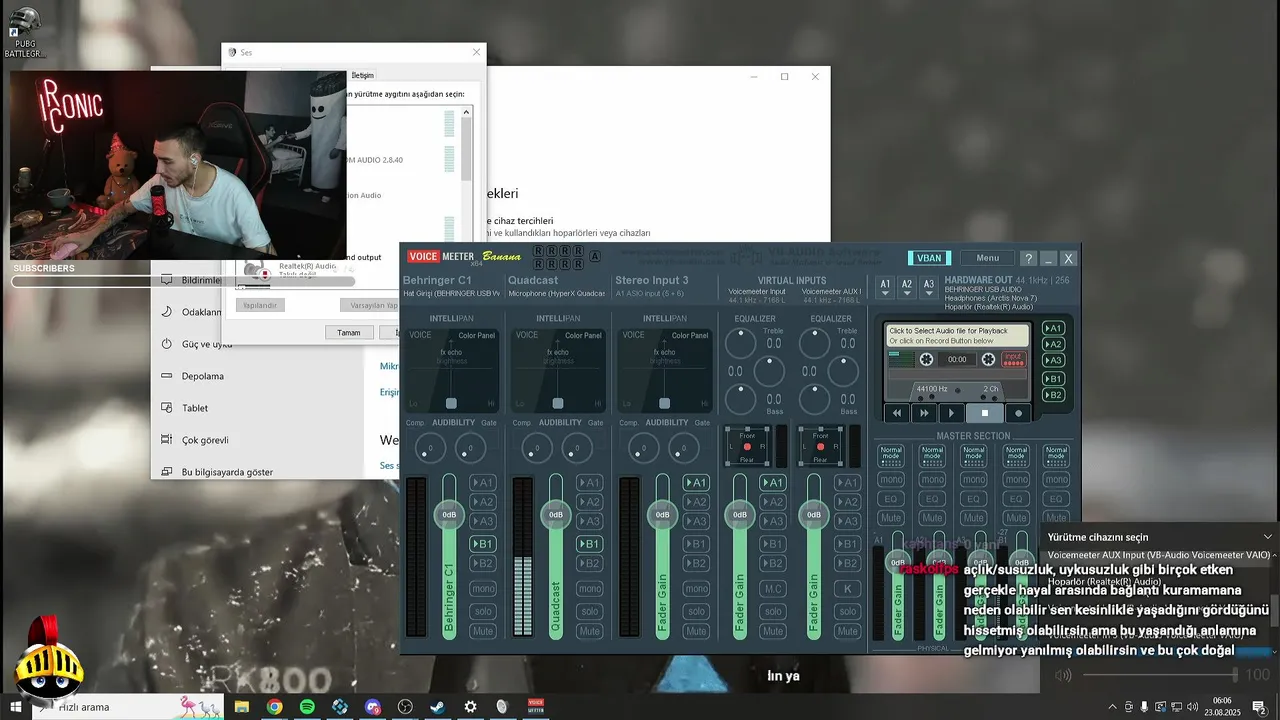Image resolution: width=1280 pixels, height=720 pixels.
Task: Enable cassette output to bus B2
Action: pos(1053,395)
